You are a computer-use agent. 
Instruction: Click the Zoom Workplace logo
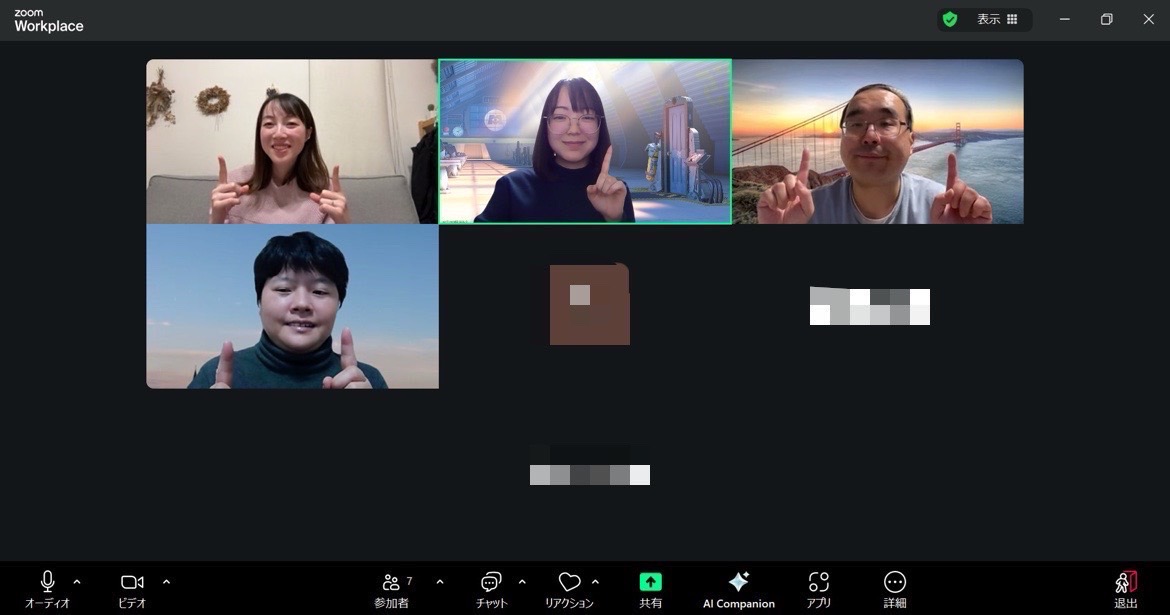click(x=48, y=21)
